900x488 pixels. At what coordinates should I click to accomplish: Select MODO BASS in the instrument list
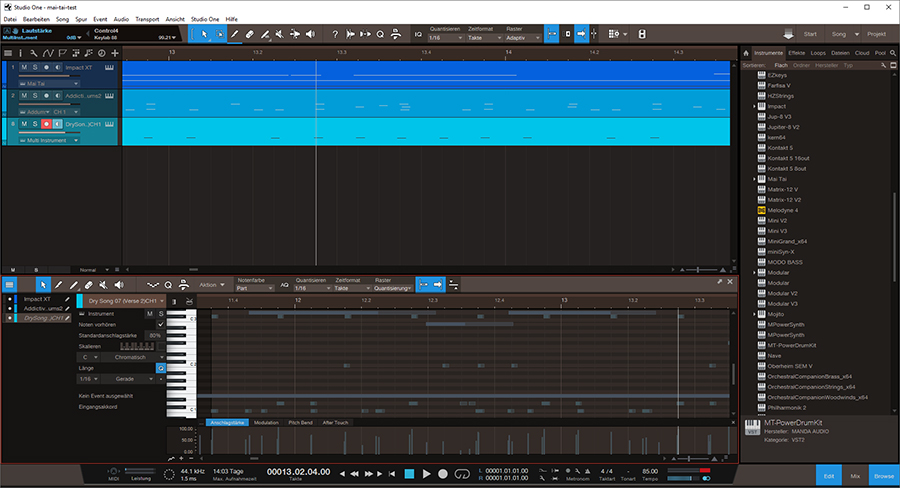pyautogui.click(x=785, y=262)
